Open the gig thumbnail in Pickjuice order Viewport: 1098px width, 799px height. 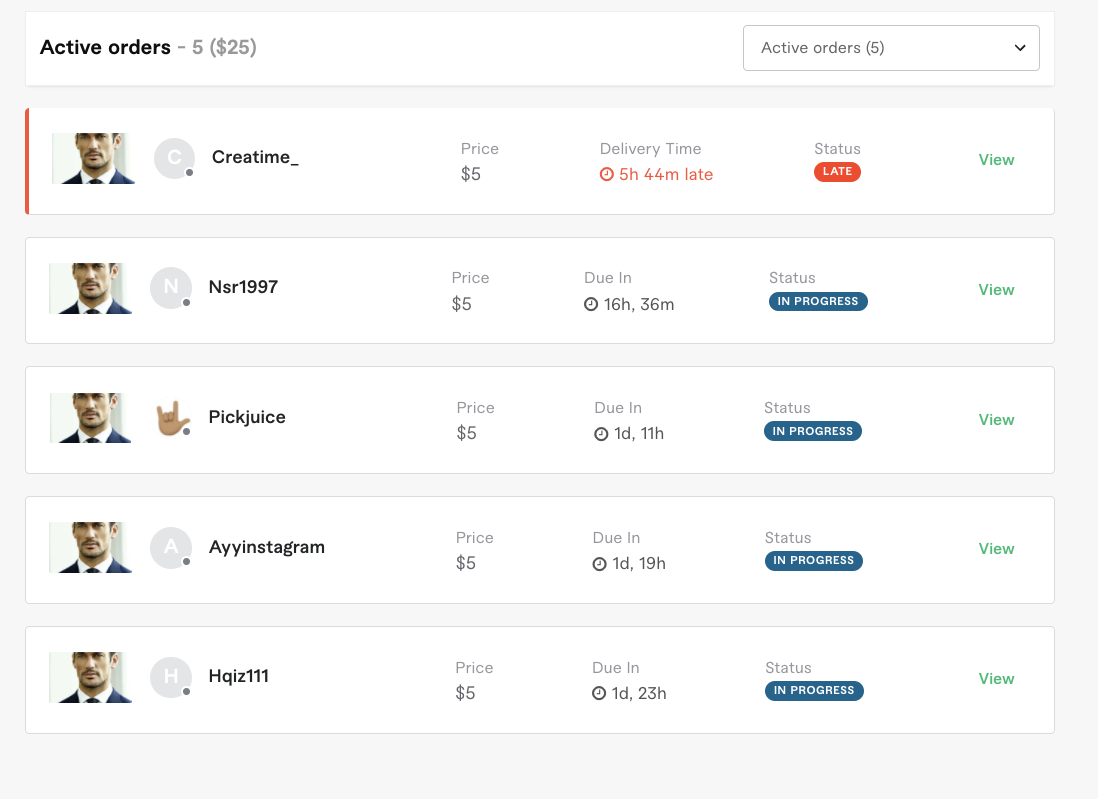coord(90,418)
